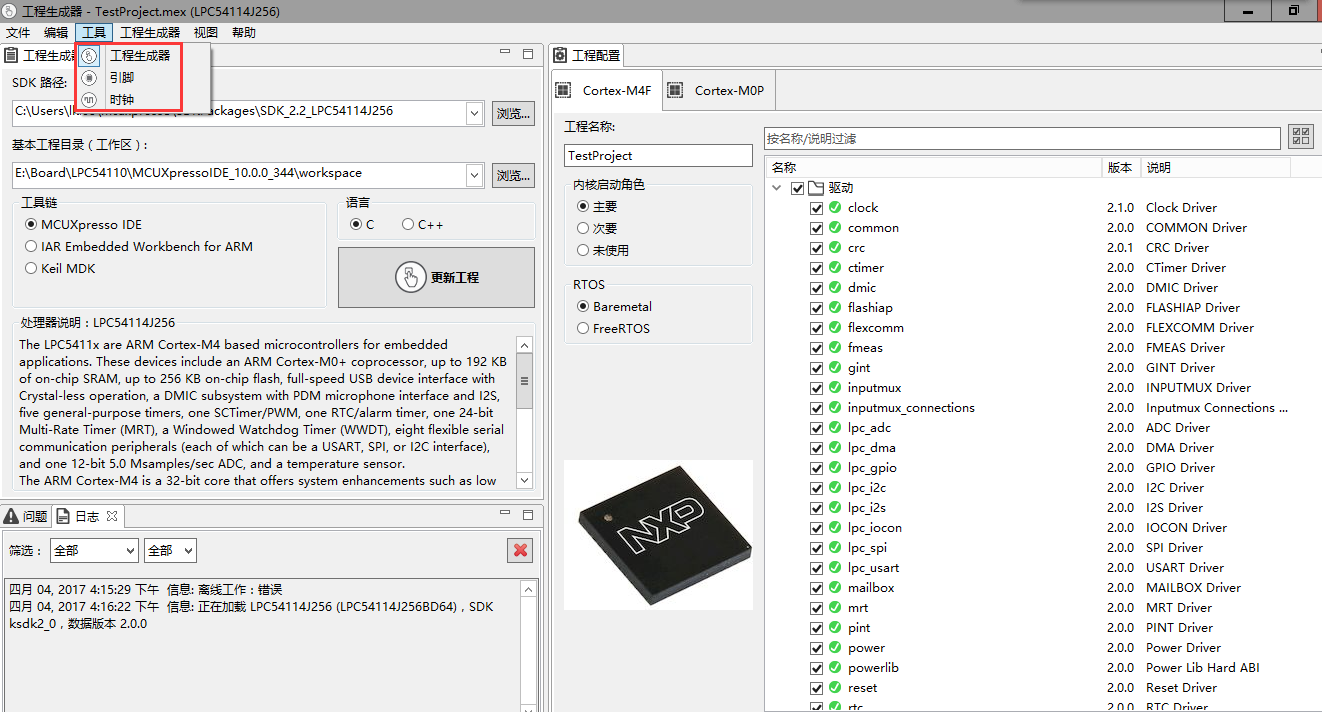Open first 全部 log filter dropdown

[x=94, y=550]
